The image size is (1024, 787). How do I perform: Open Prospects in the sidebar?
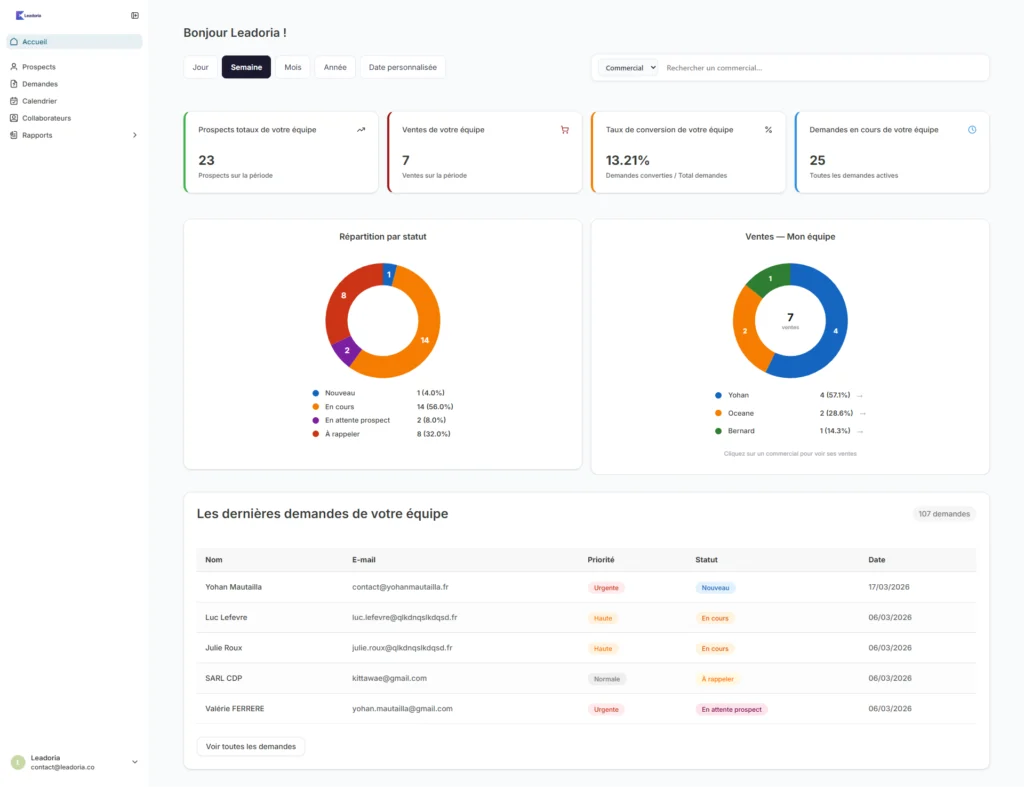click(x=39, y=67)
